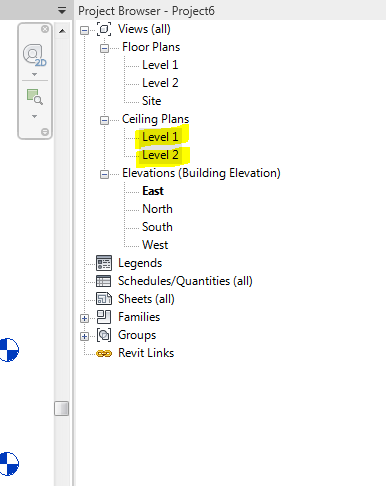
Task: Close the navigation bar with its X button
Action: click(45, 29)
